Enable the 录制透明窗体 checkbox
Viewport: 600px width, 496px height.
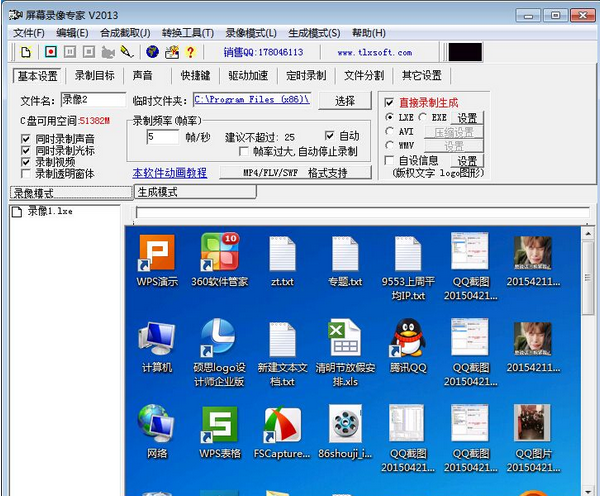(27, 173)
